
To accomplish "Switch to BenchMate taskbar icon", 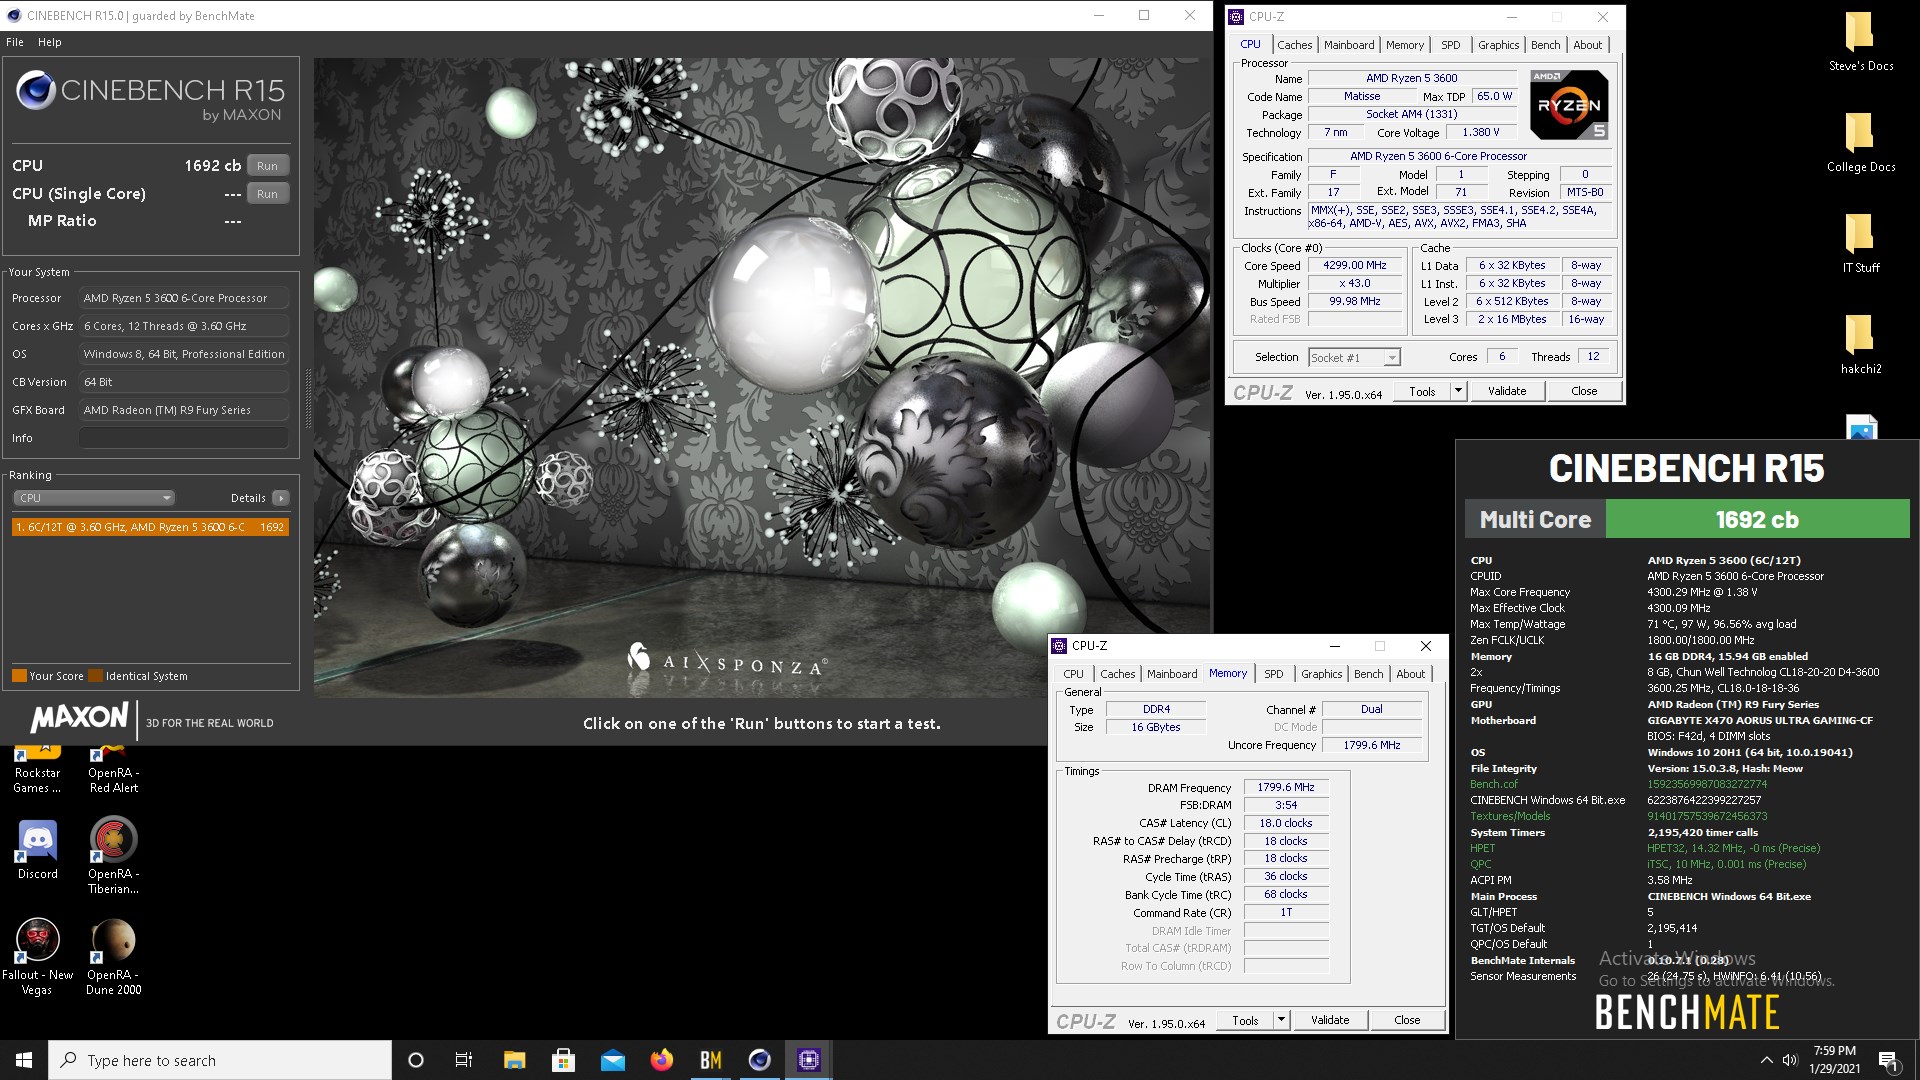I will (710, 1060).
